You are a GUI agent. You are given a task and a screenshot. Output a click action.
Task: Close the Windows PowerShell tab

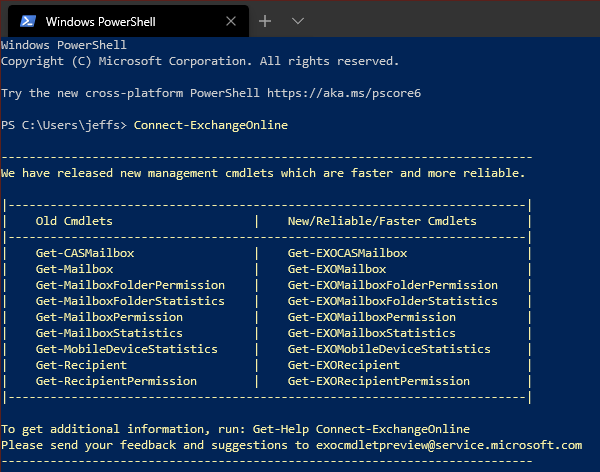231,21
